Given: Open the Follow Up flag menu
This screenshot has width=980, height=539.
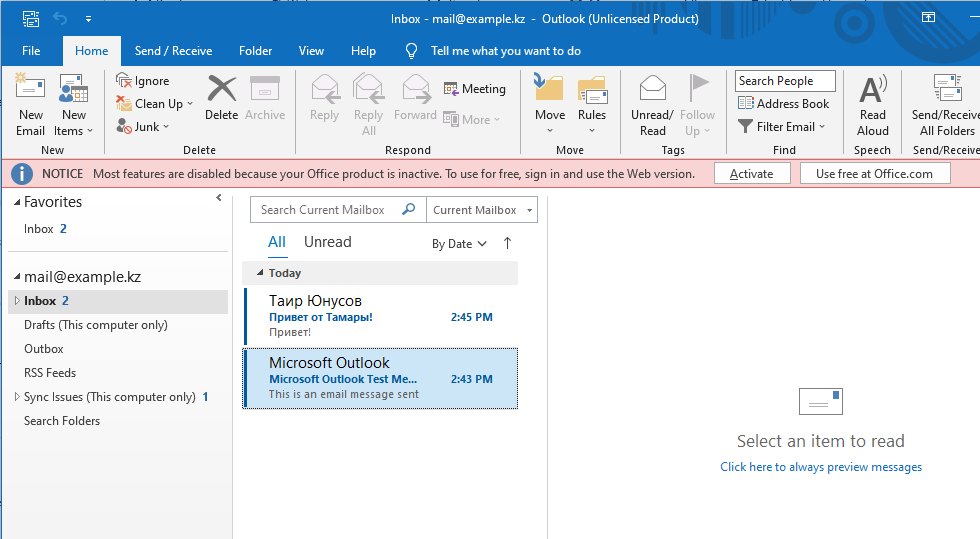Looking at the screenshot, I should 698,104.
